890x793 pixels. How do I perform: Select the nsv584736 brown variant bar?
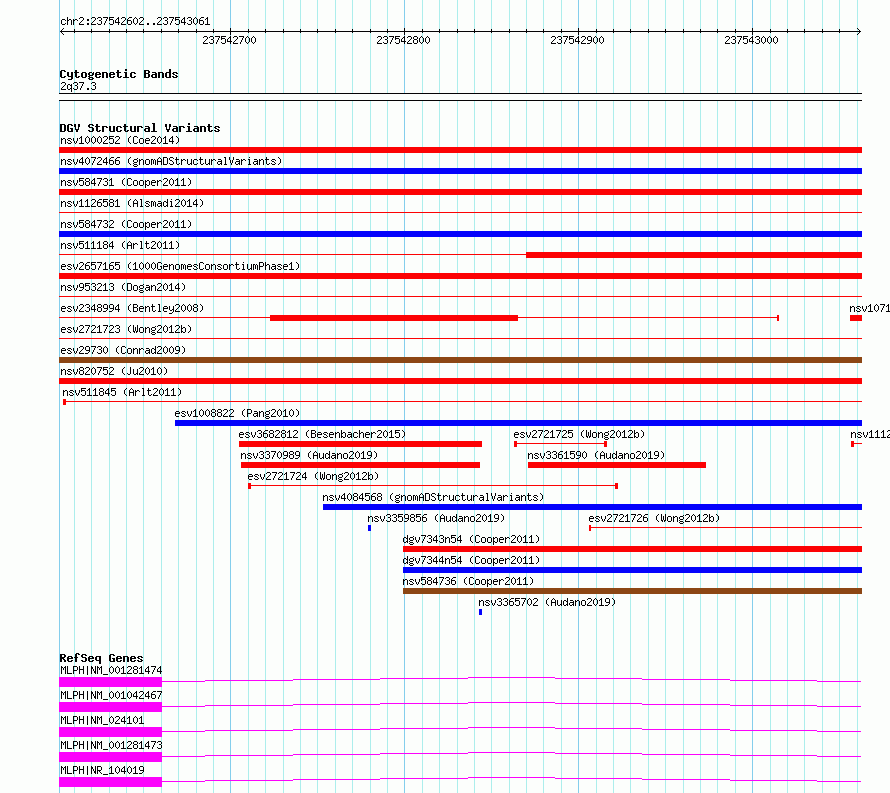pyautogui.click(x=632, y=591)
